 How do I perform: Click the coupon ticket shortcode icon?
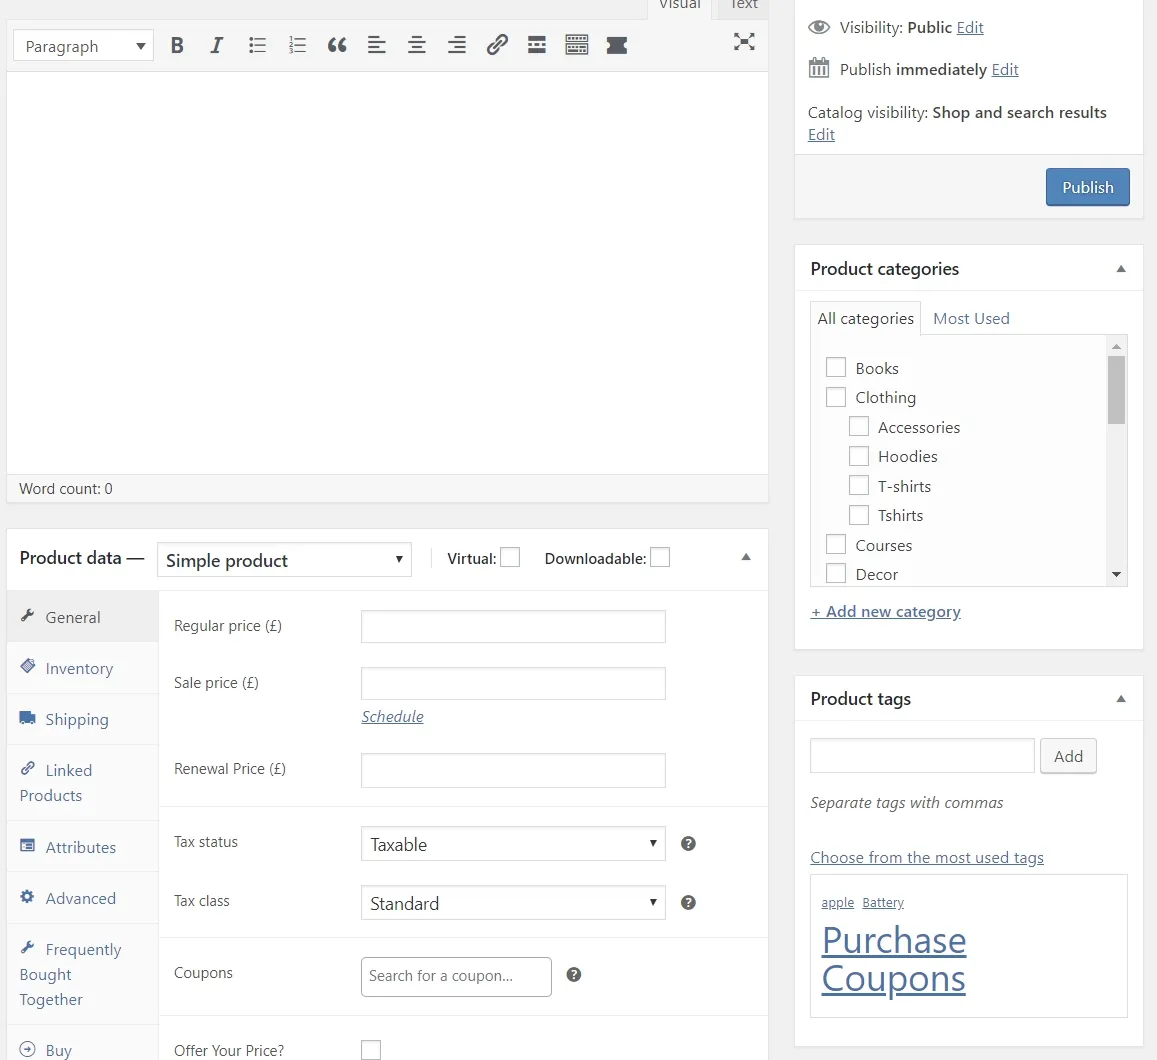[x=617, y=46]
